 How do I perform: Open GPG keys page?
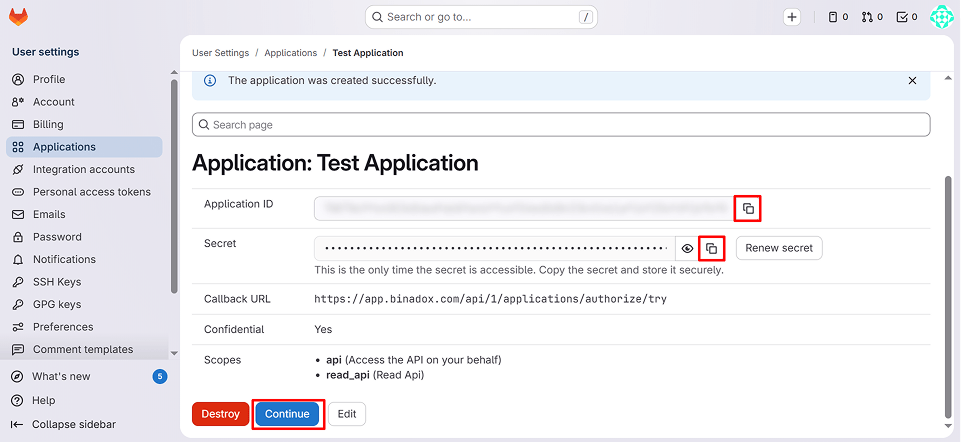pyautogui.click(x=84, y=305)
